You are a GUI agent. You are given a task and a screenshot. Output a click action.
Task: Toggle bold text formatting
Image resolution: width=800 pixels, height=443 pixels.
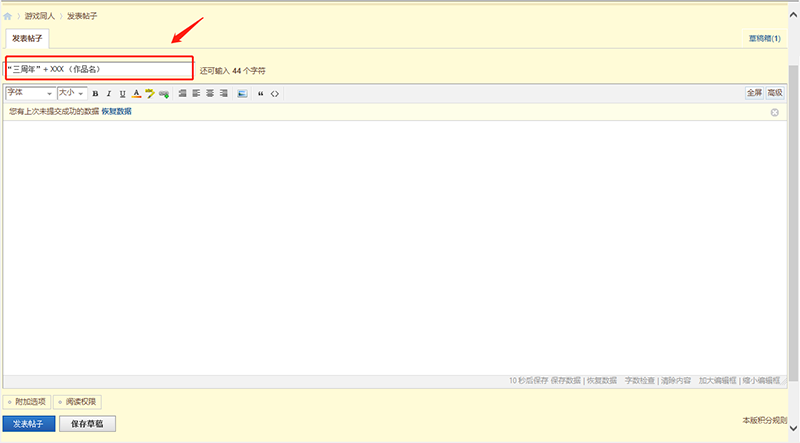[x=95, y=93]
